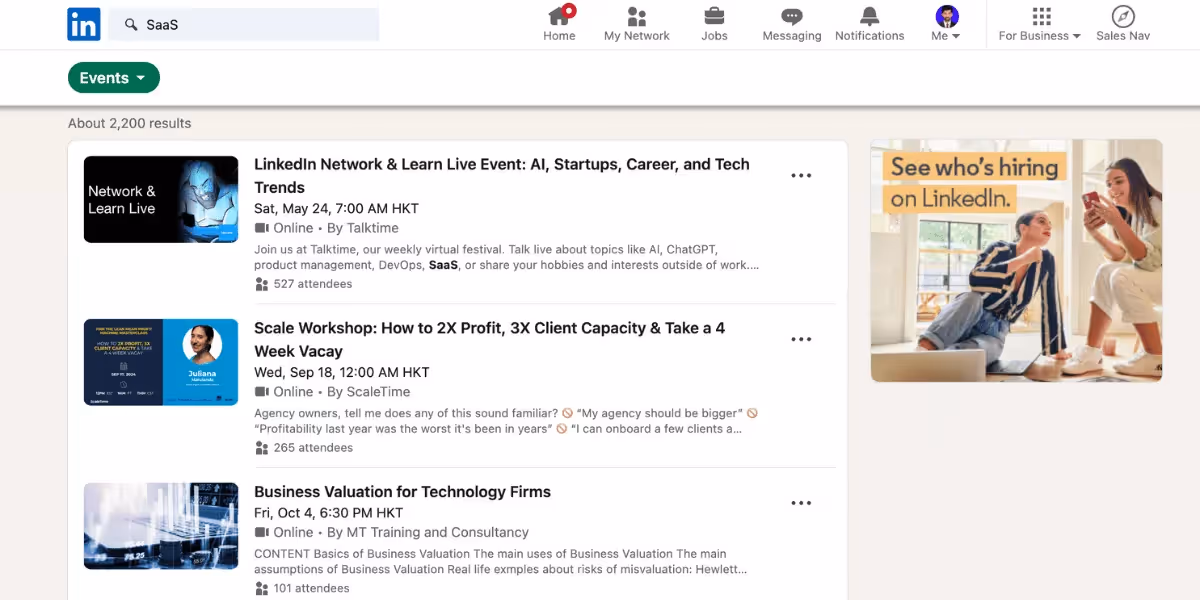
Task: Click 'Online • By MT Training and Consultancy' text
Action: tap(401, 532)
